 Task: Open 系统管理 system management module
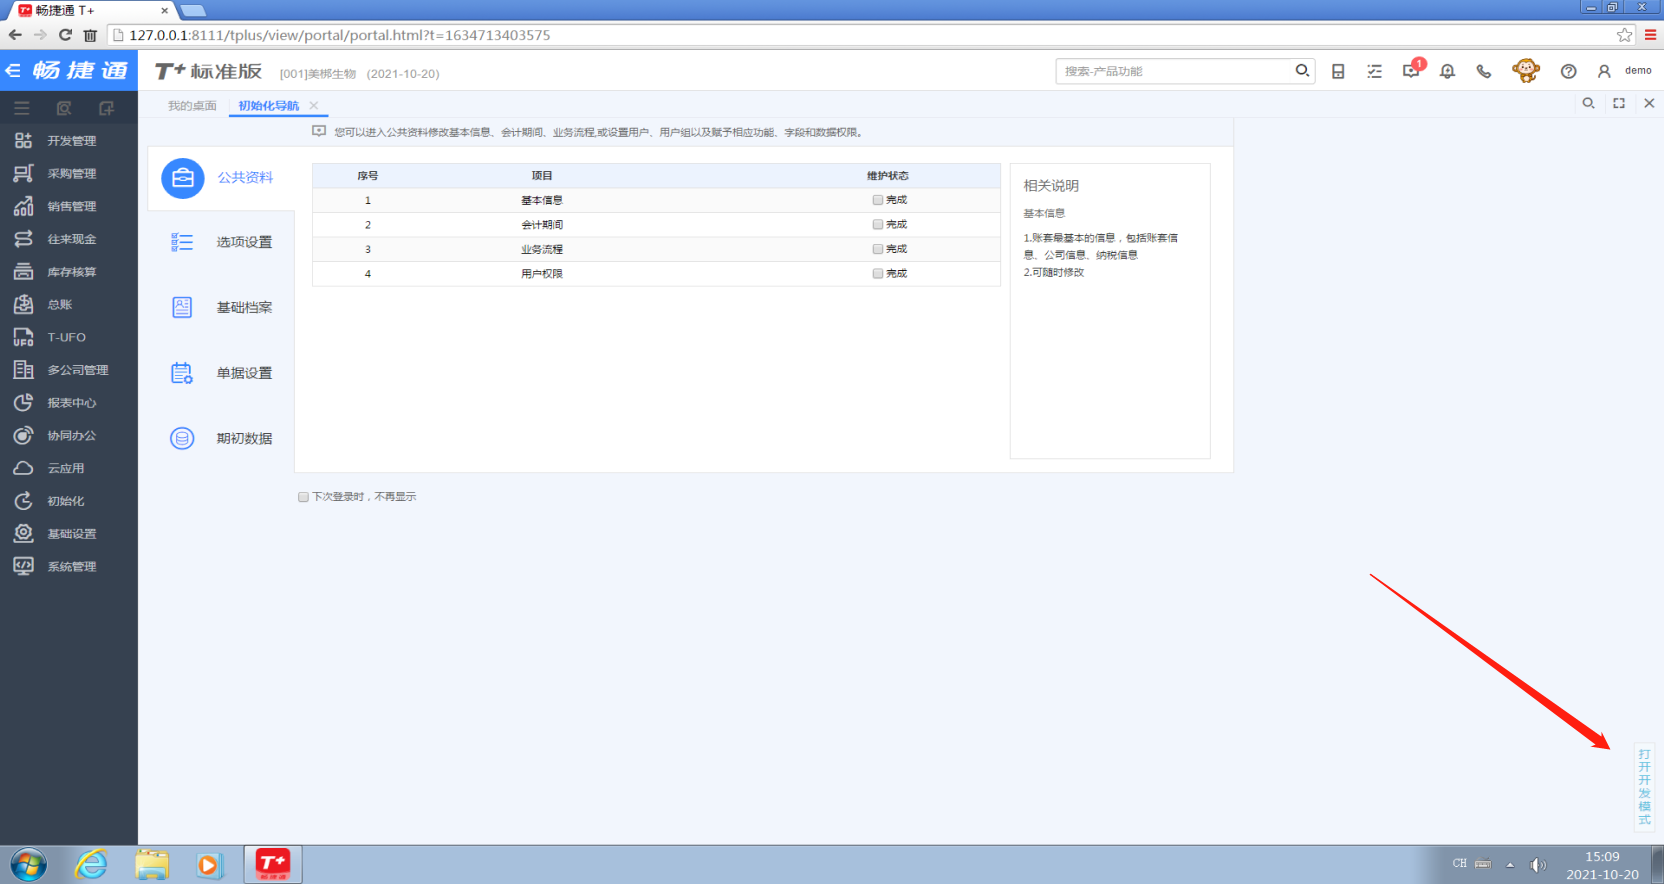pos(69,567)
